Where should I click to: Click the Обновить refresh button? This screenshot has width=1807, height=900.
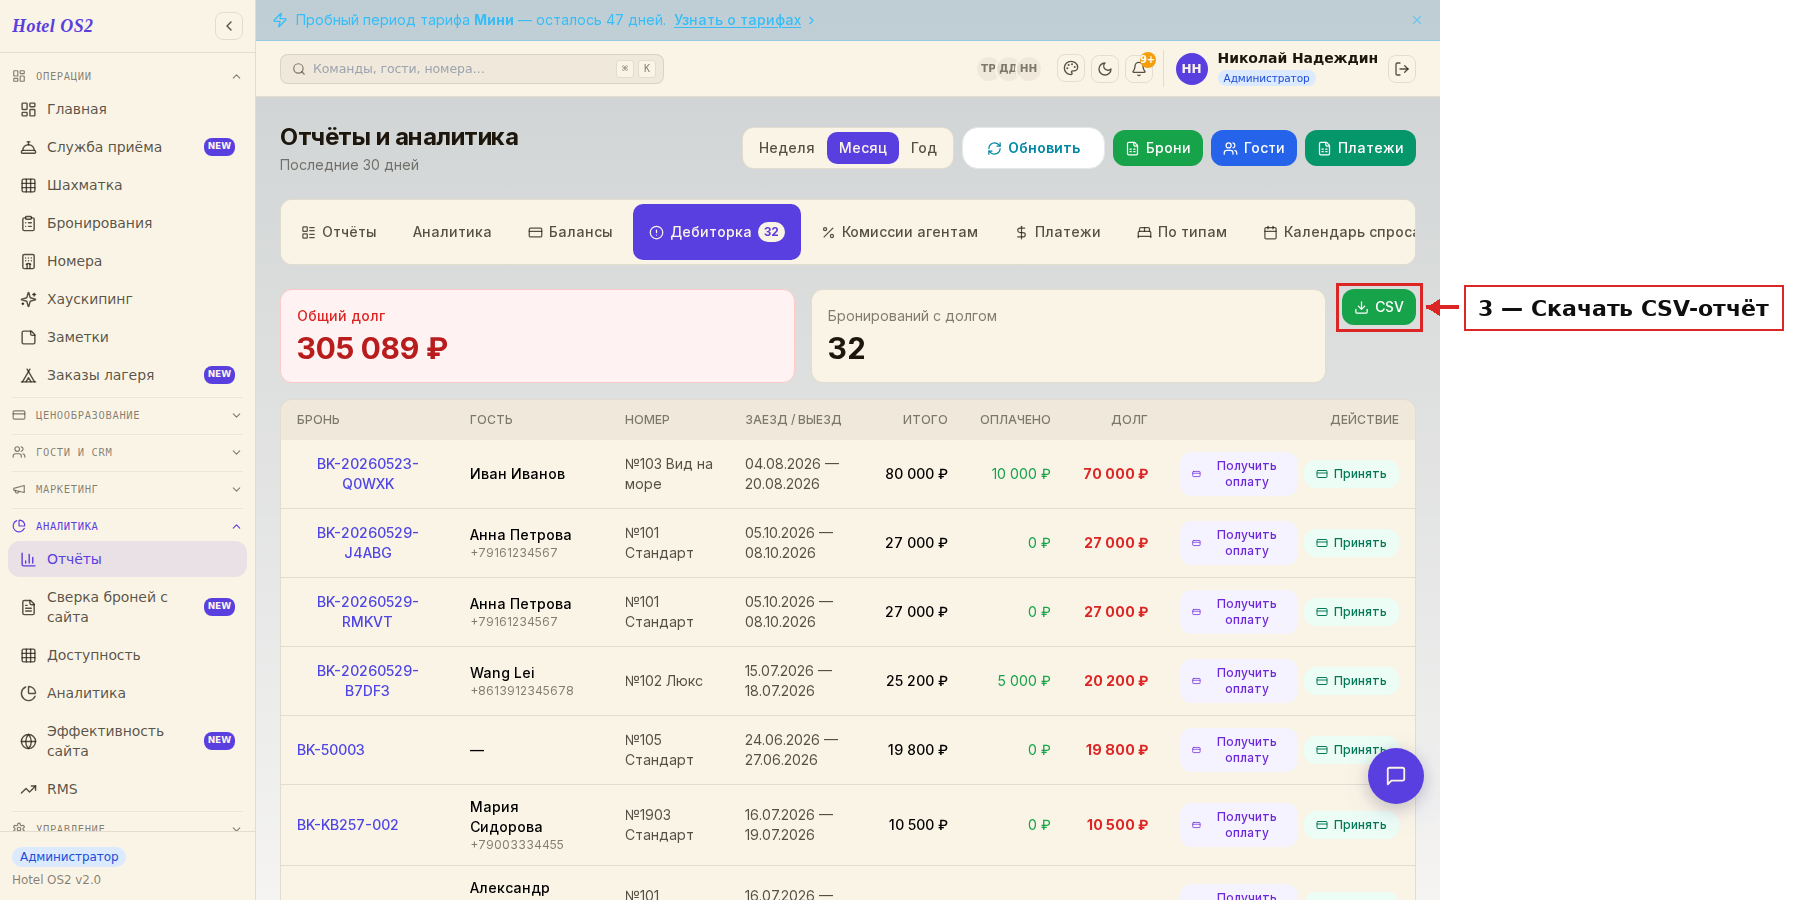pyautogui.click(x=1033, y=148)
